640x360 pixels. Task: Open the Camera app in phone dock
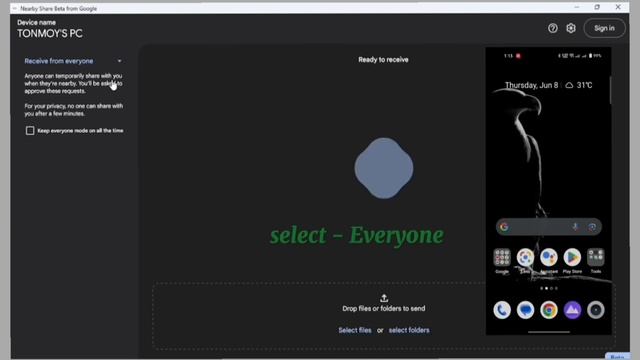coord(596,310)
